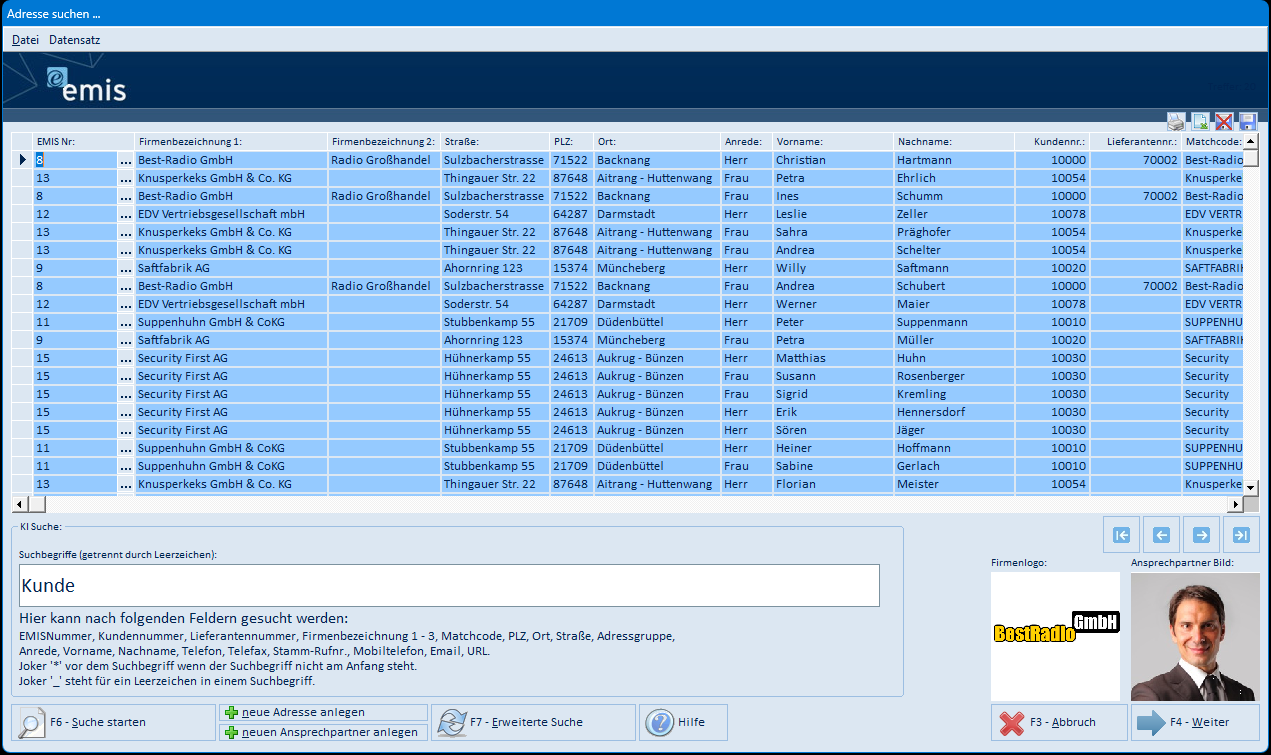This screenshot has height=755, width=1271.
Task: Print the address list via printer icon
Action: click(1176, 122)
